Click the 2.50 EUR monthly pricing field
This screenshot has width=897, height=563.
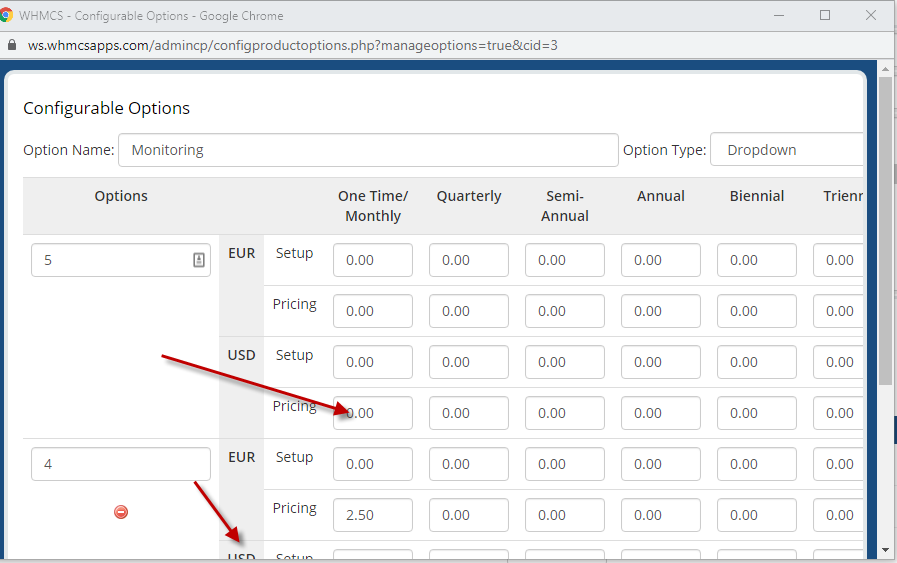(x=372, y=515)
